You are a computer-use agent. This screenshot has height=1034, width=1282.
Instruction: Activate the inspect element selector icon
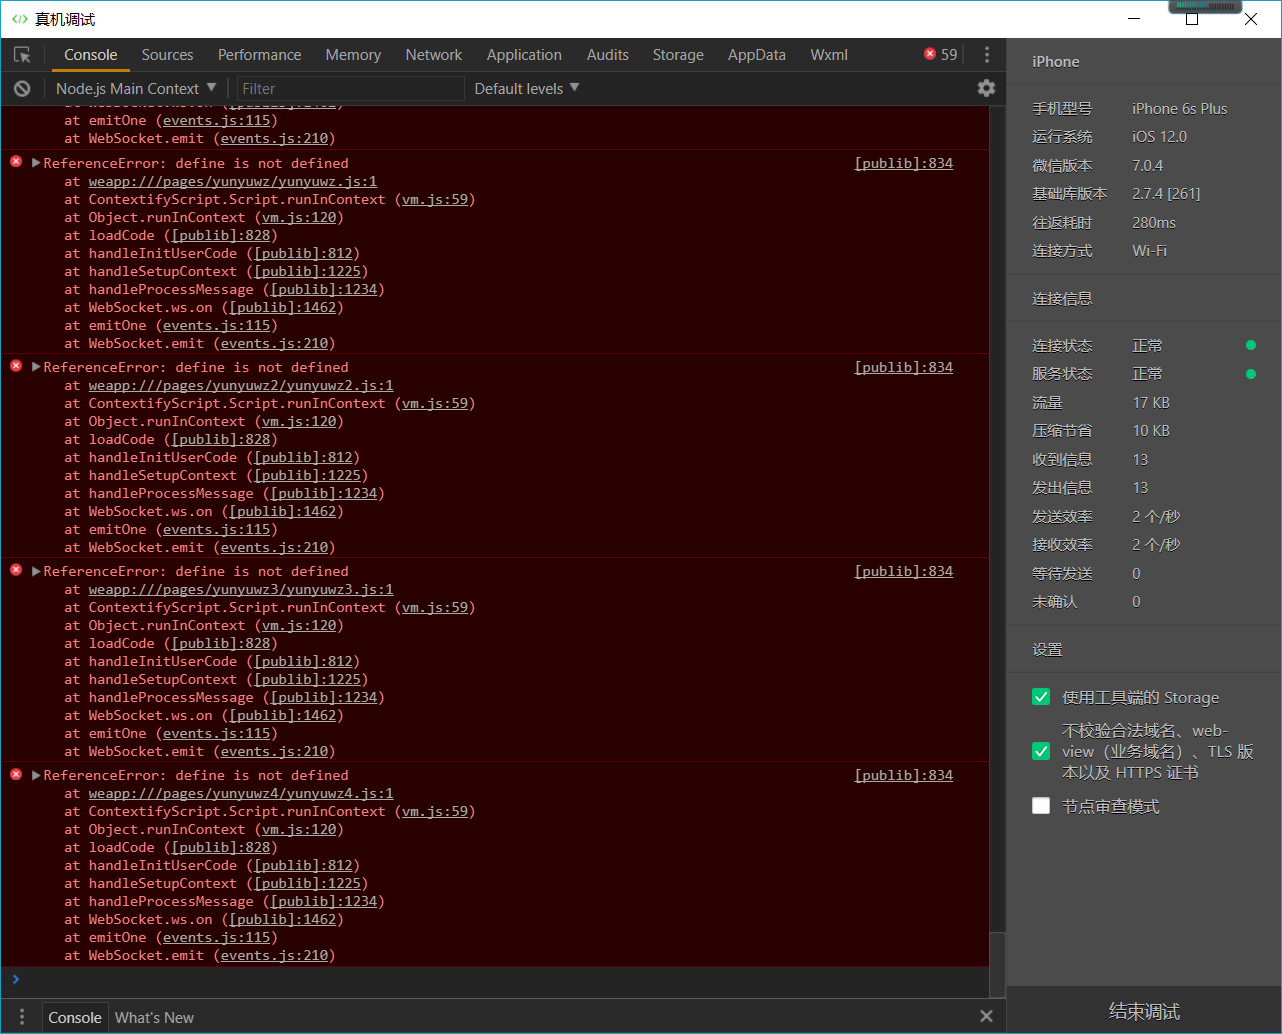click(x=22, y=55)
